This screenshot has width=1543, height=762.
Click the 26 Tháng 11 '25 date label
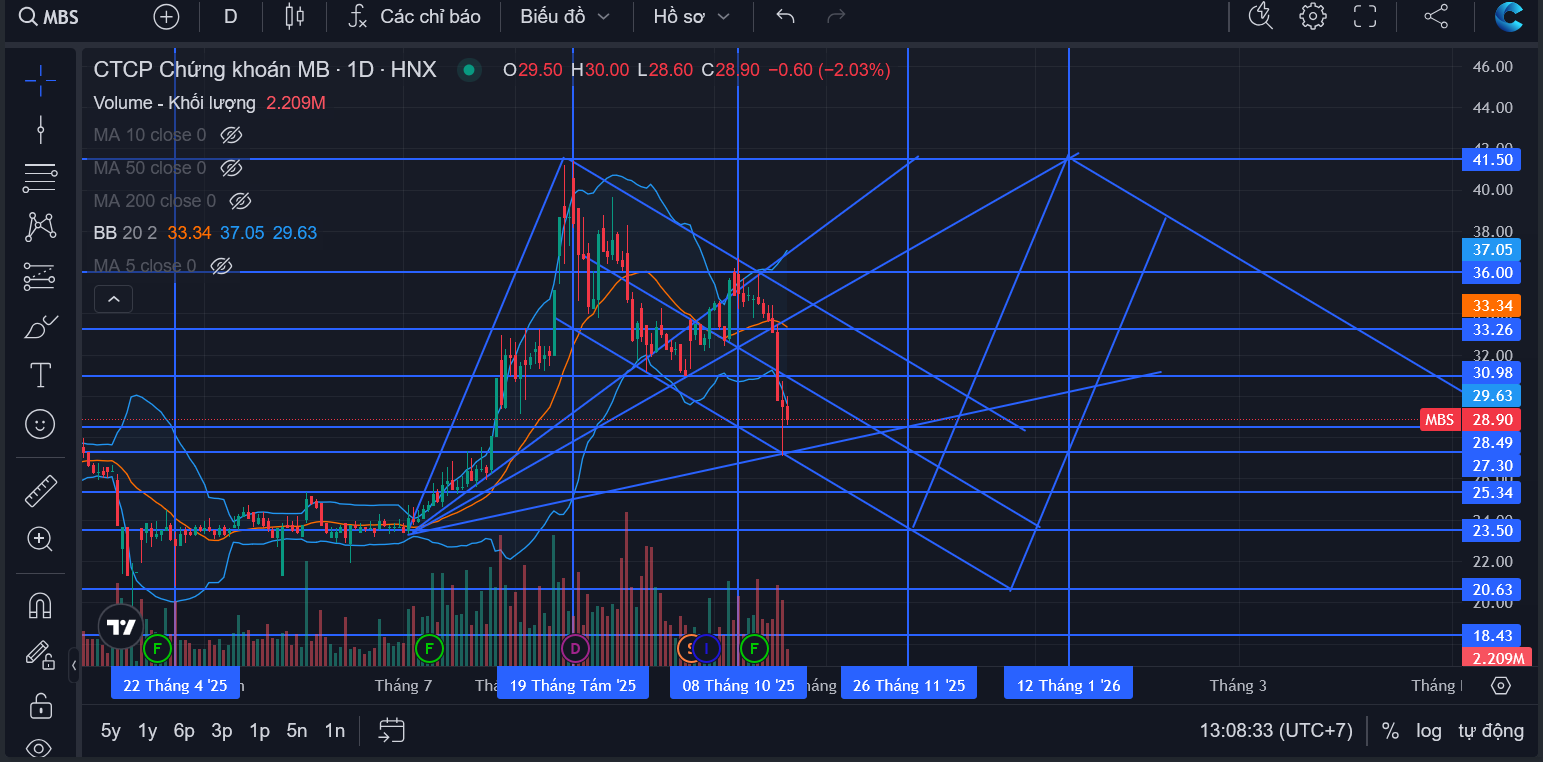pyautogui.click(x=909, y=685)
